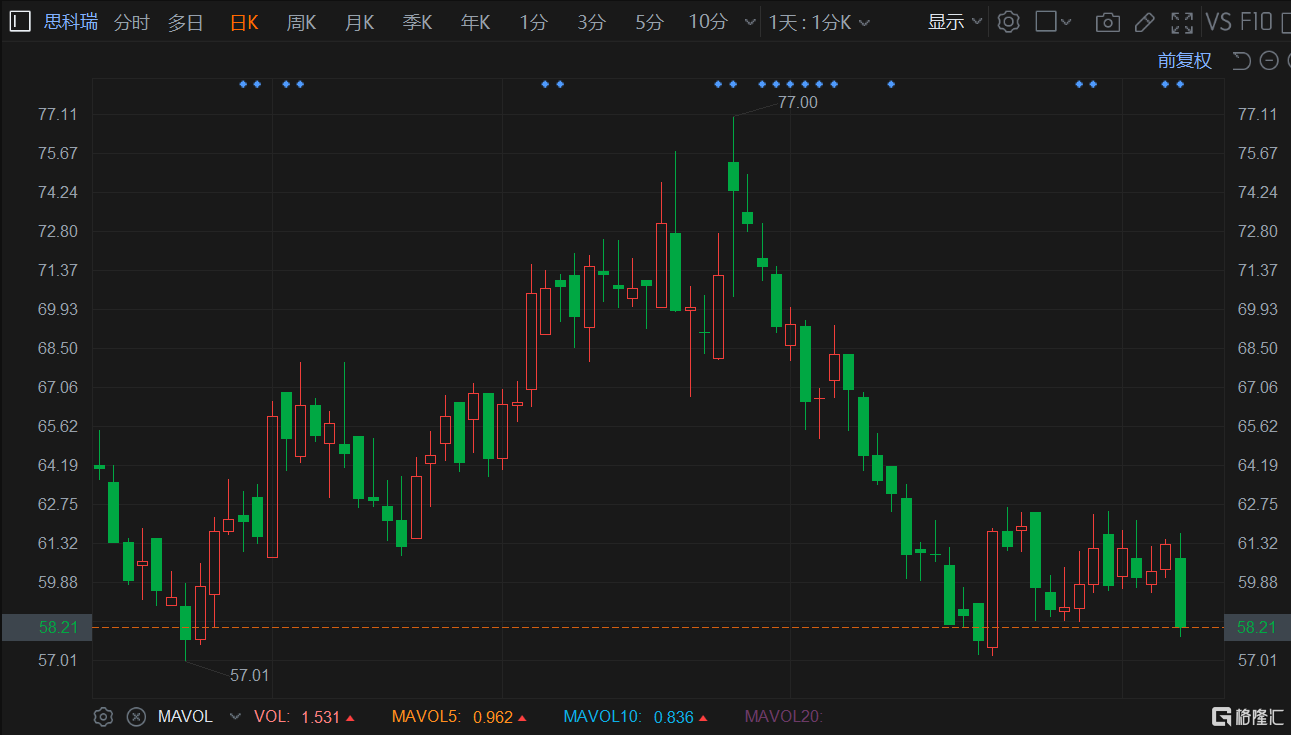Choose the 10分 minute interval

709,22
